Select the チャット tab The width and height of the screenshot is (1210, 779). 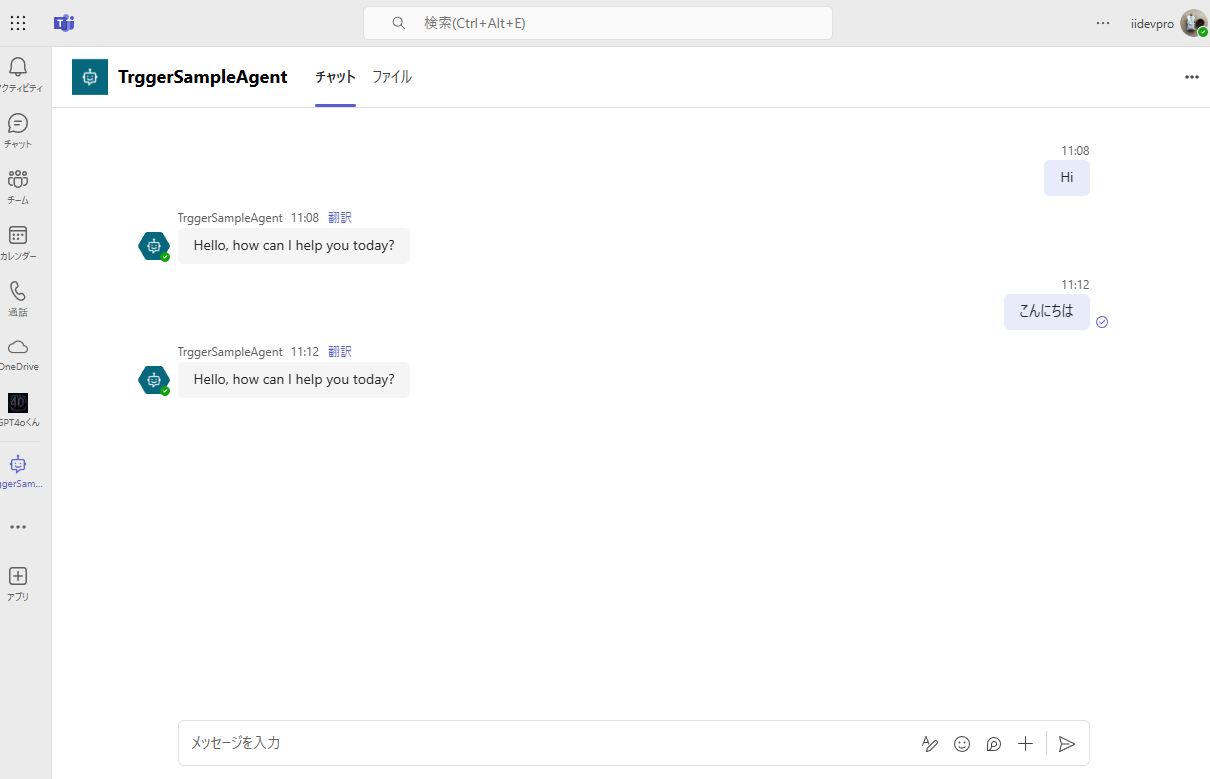[334, 77]
